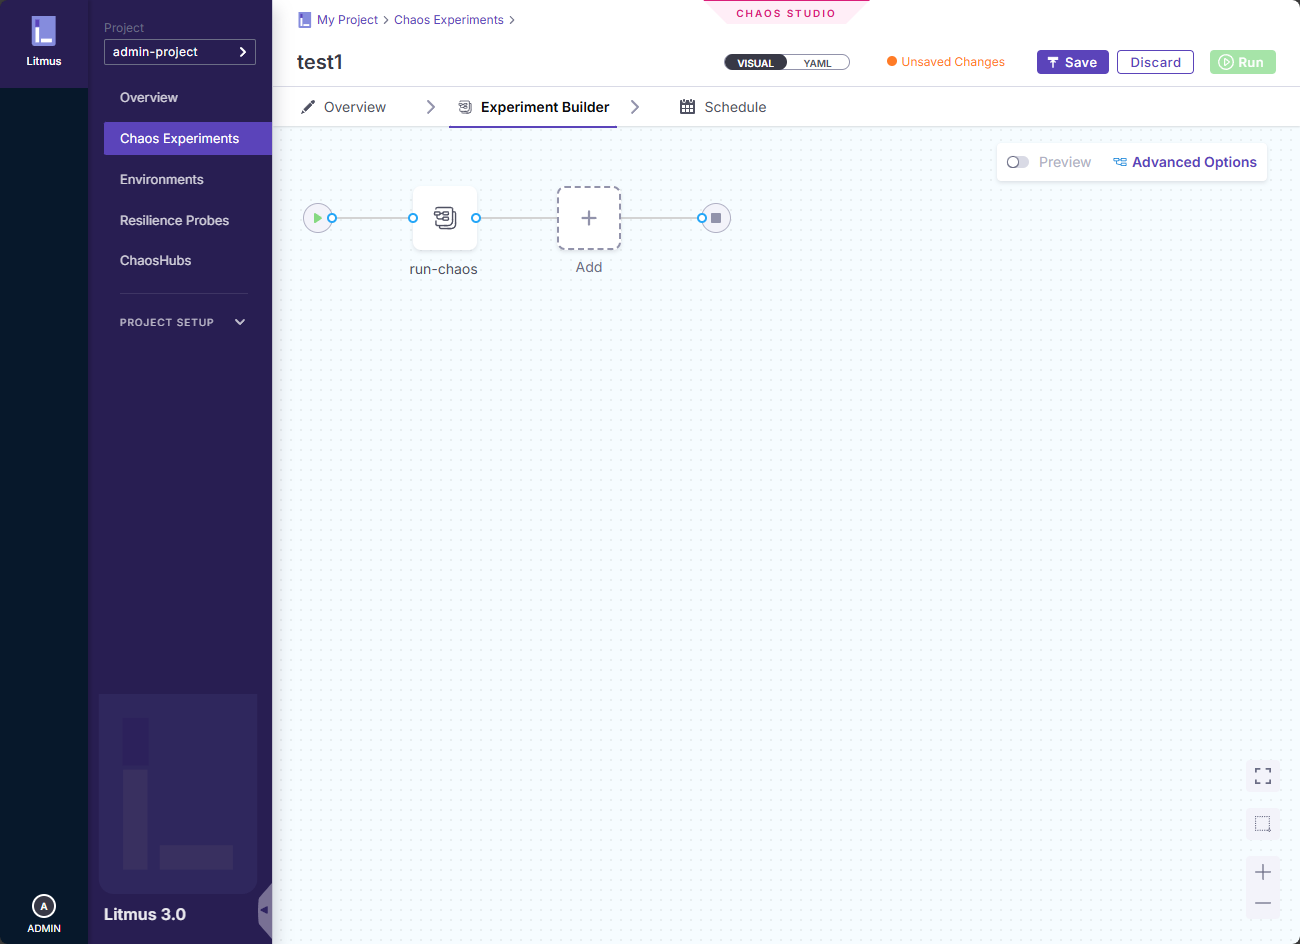This screenshot has height=944, width=1300.
Task: Go to the Schedule tab
Action: tap(723, 107)
